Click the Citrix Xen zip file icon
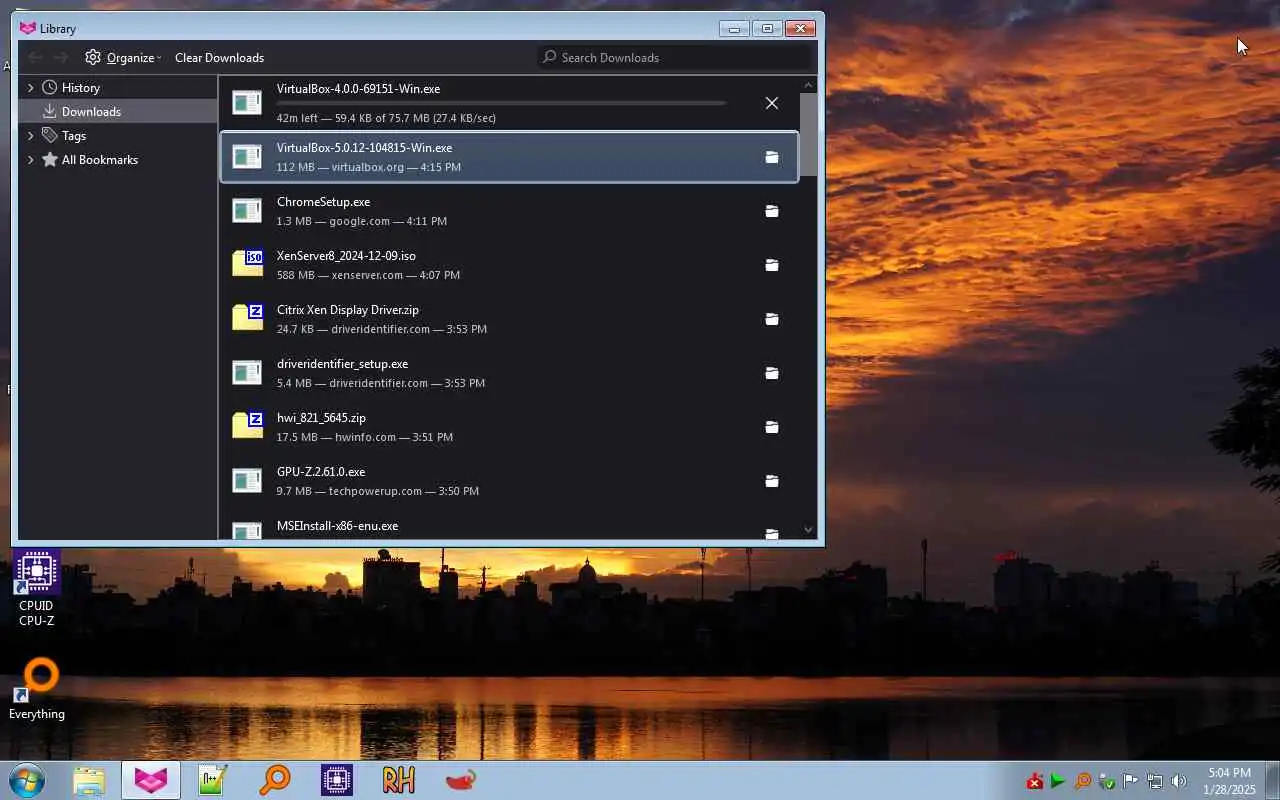This screenshot has height=800, width=1280. click(x=247, y=317)
